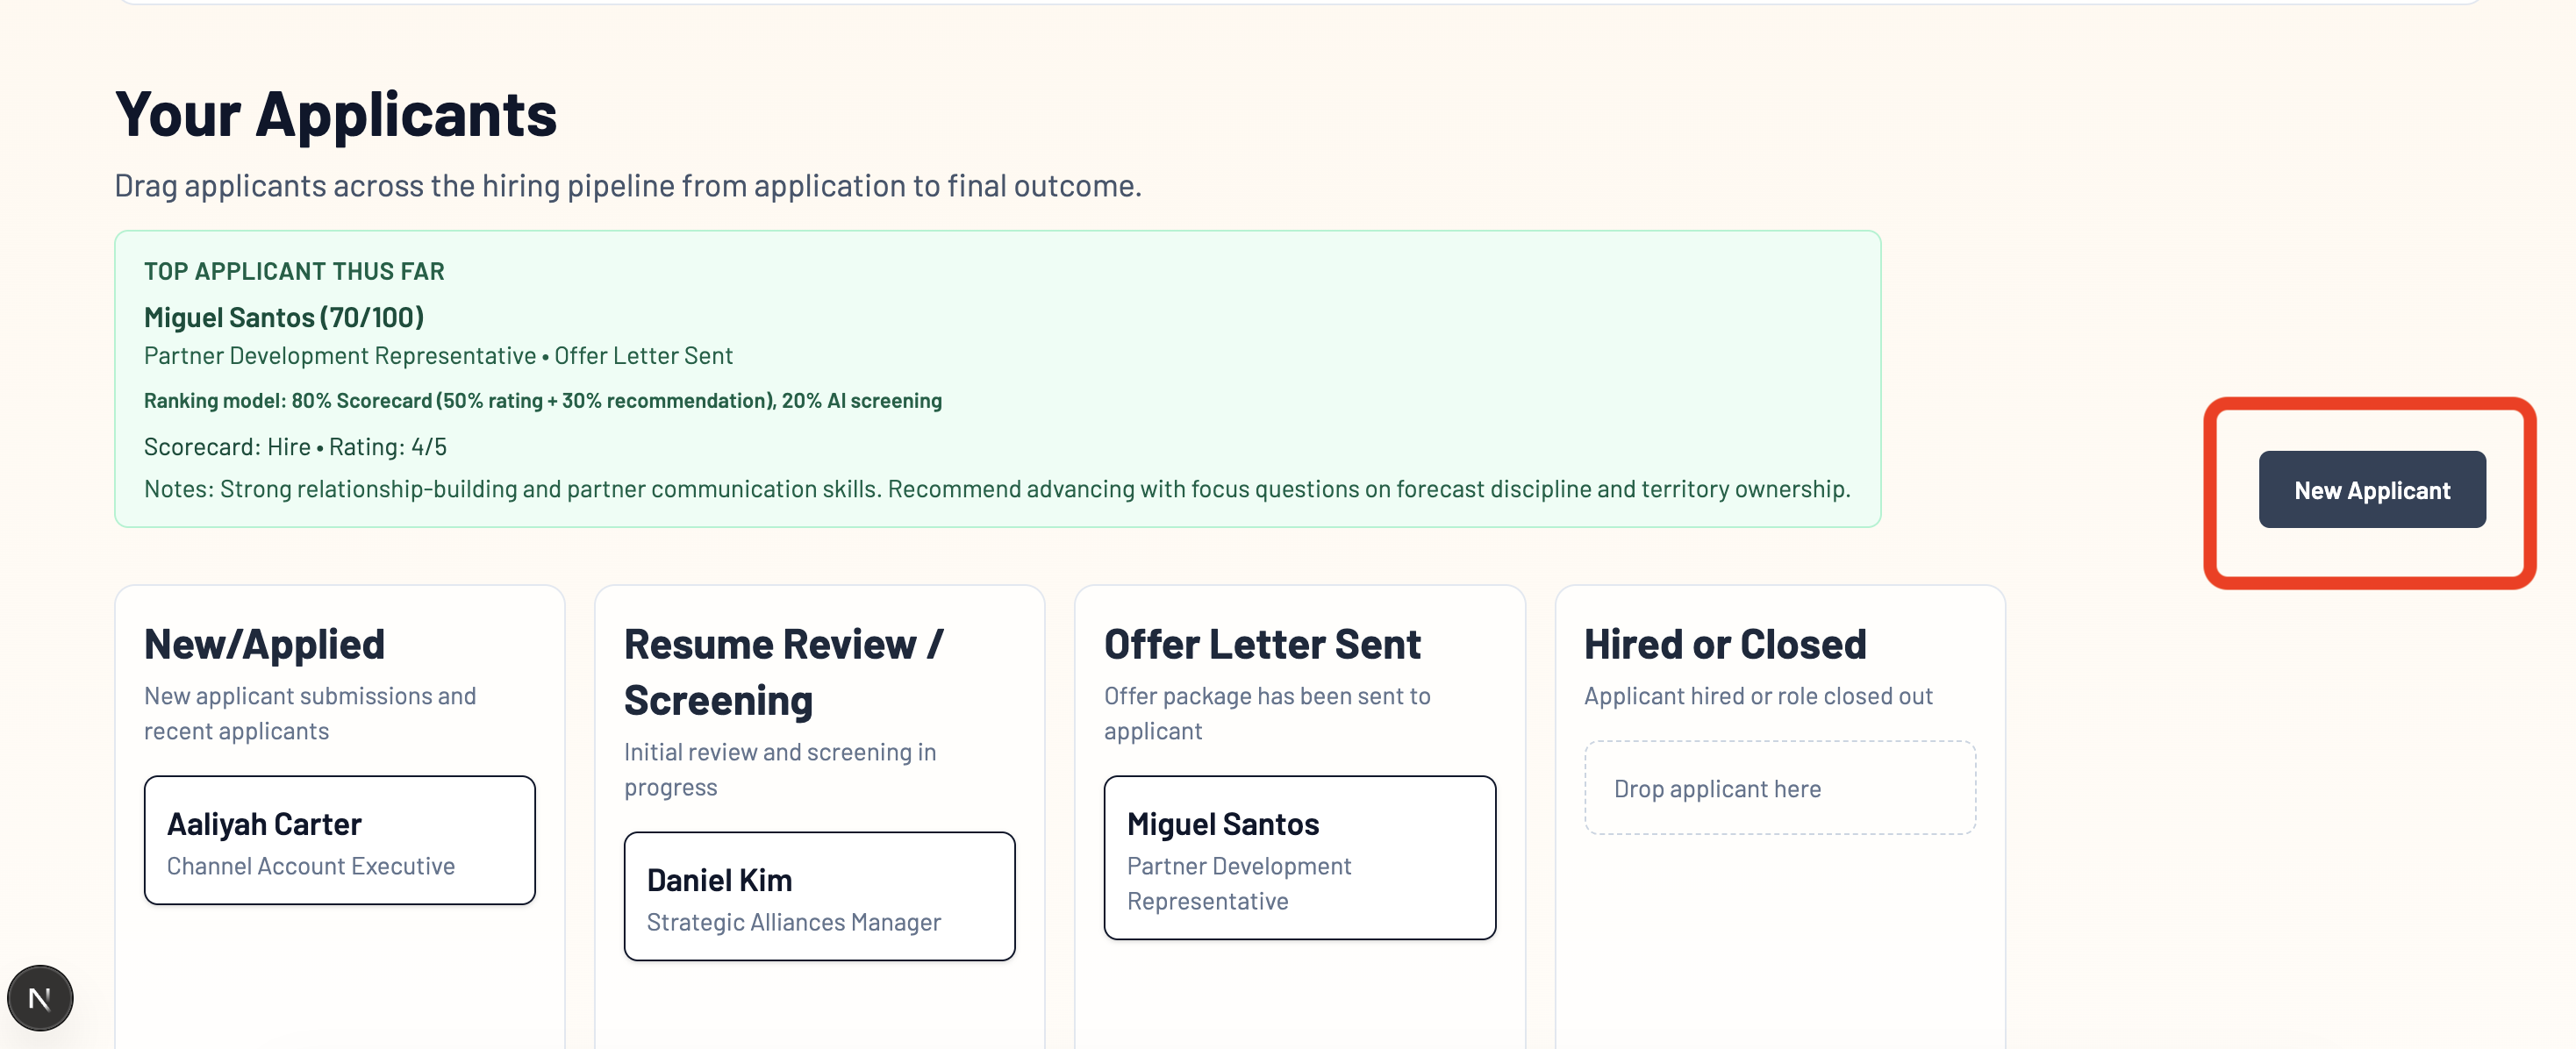
Task: Click the Ranking model description line
Action: click(542, 401)
